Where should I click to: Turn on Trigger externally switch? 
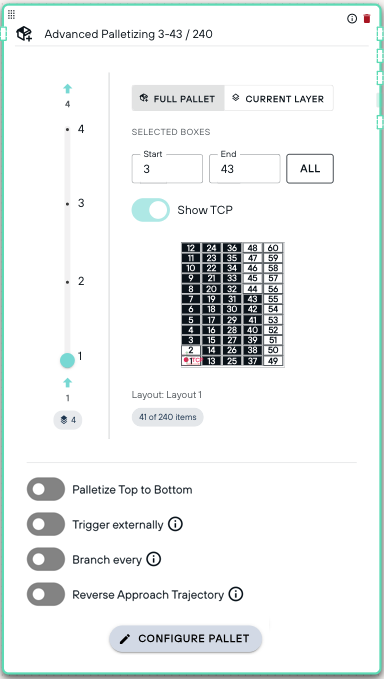click(x=46, y=524)
